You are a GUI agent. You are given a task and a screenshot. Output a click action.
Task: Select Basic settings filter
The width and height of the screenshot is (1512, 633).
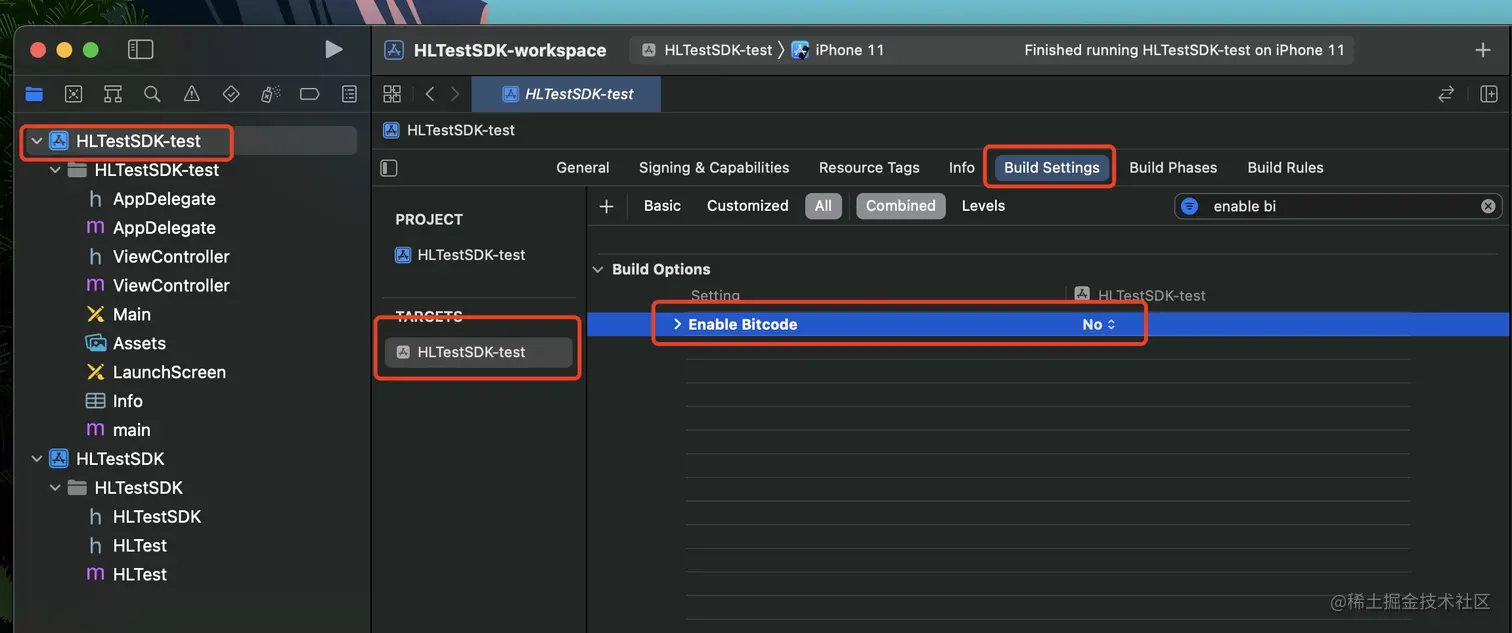pos(662,206)
